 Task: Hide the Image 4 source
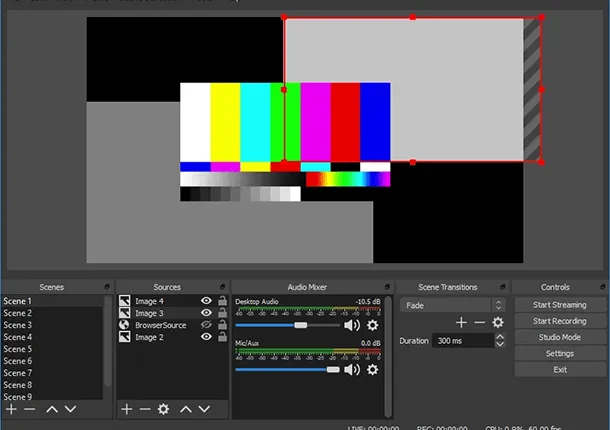tap(206, 301)
